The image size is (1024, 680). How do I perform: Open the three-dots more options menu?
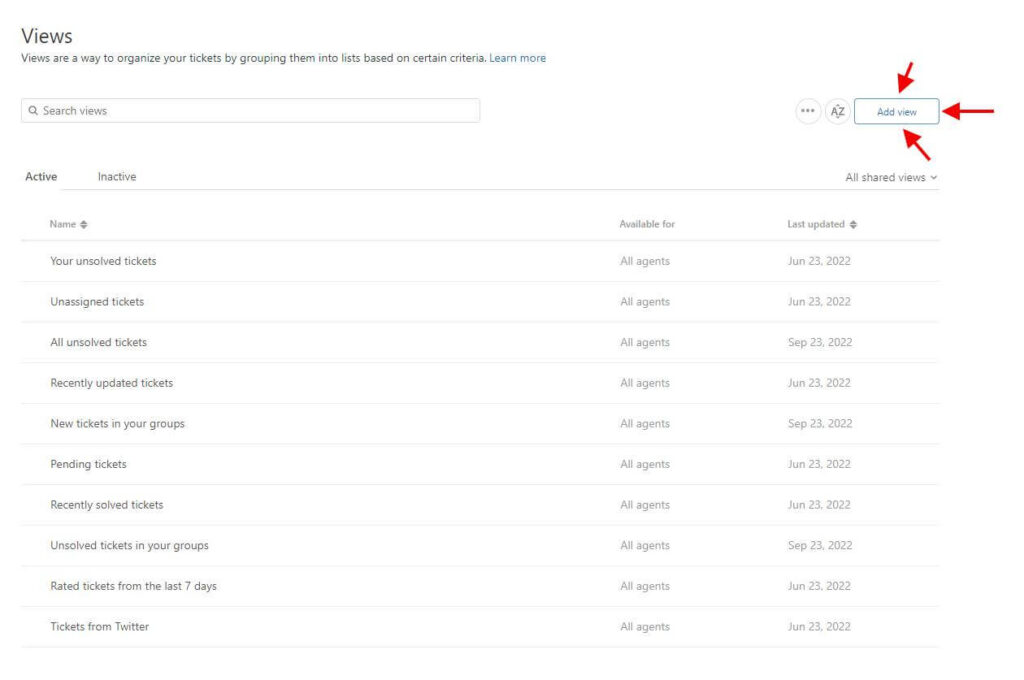808,111
